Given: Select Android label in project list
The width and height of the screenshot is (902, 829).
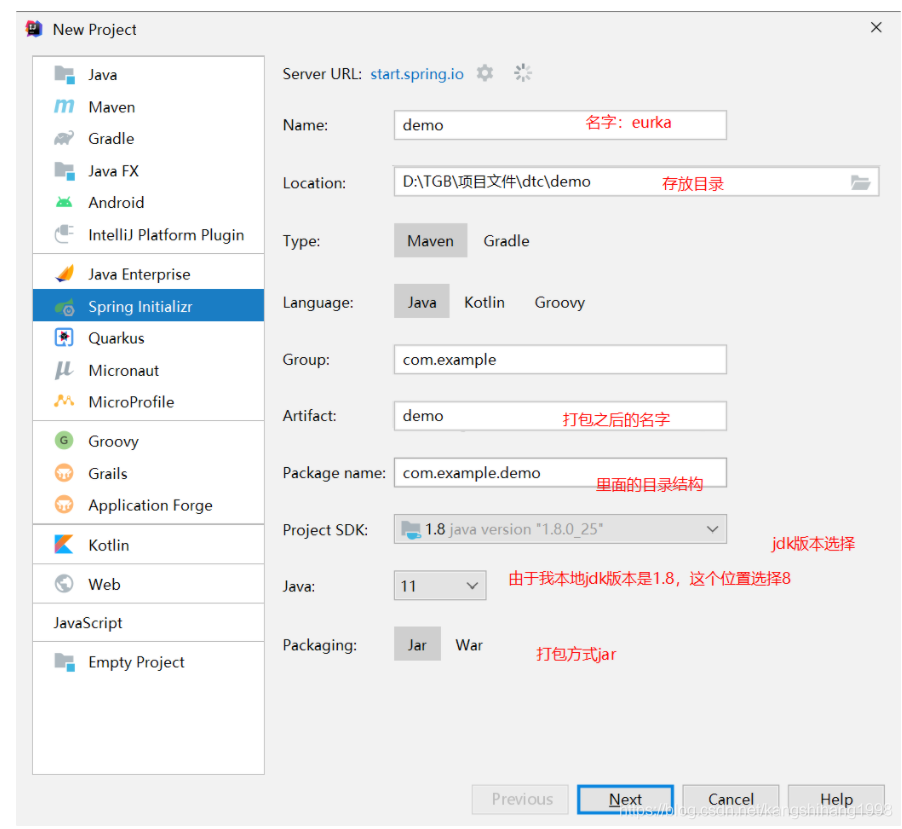Looking at the screenshot, I should pos(116,203).
